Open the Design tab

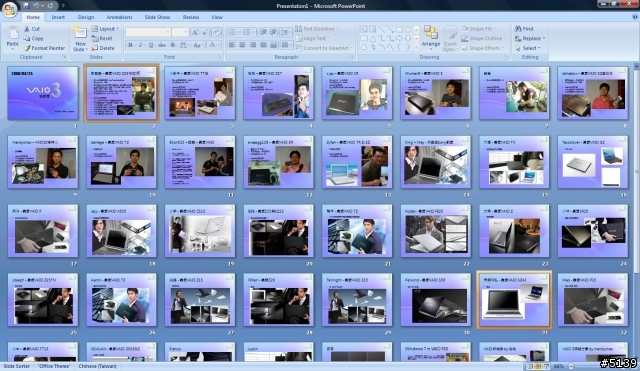pos(86,17)
